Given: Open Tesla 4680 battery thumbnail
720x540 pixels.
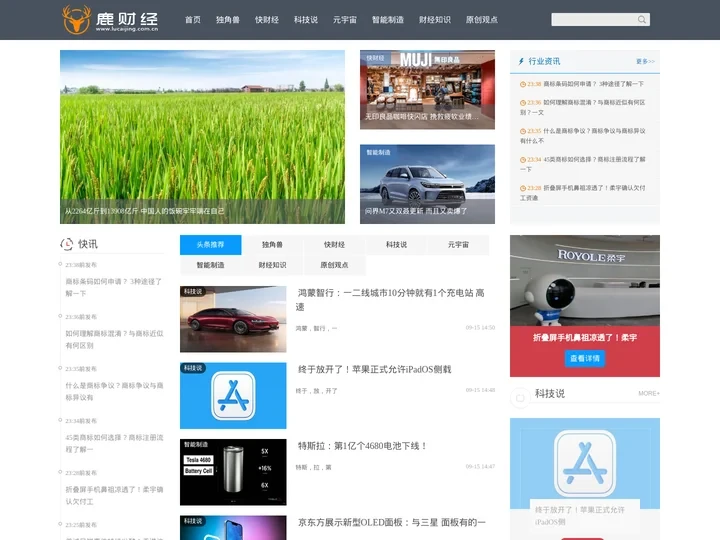Looking at the screenshot, I should pyautogui.click(x=233, y=472).
